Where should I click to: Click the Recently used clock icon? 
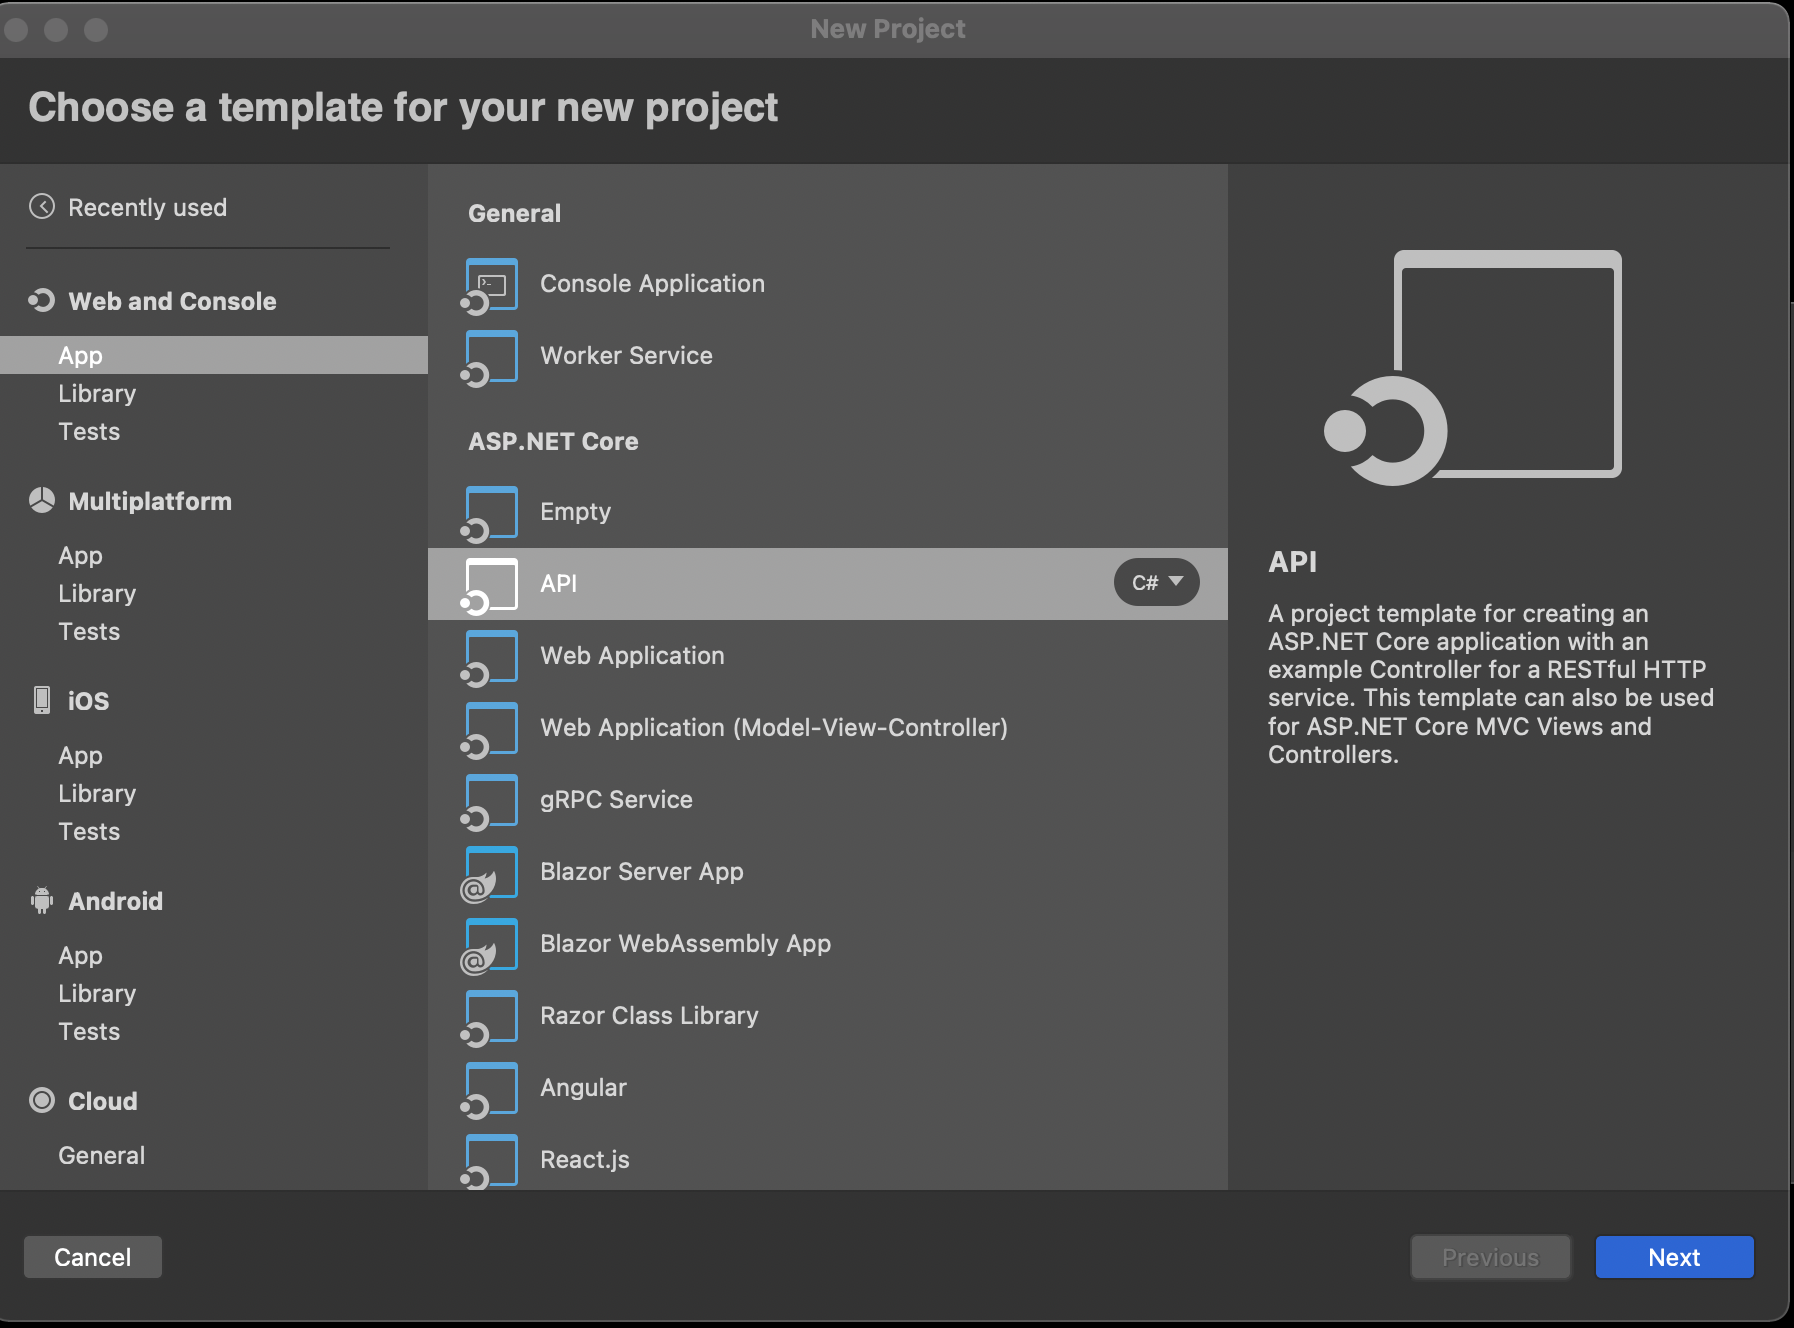click(42, 206)
